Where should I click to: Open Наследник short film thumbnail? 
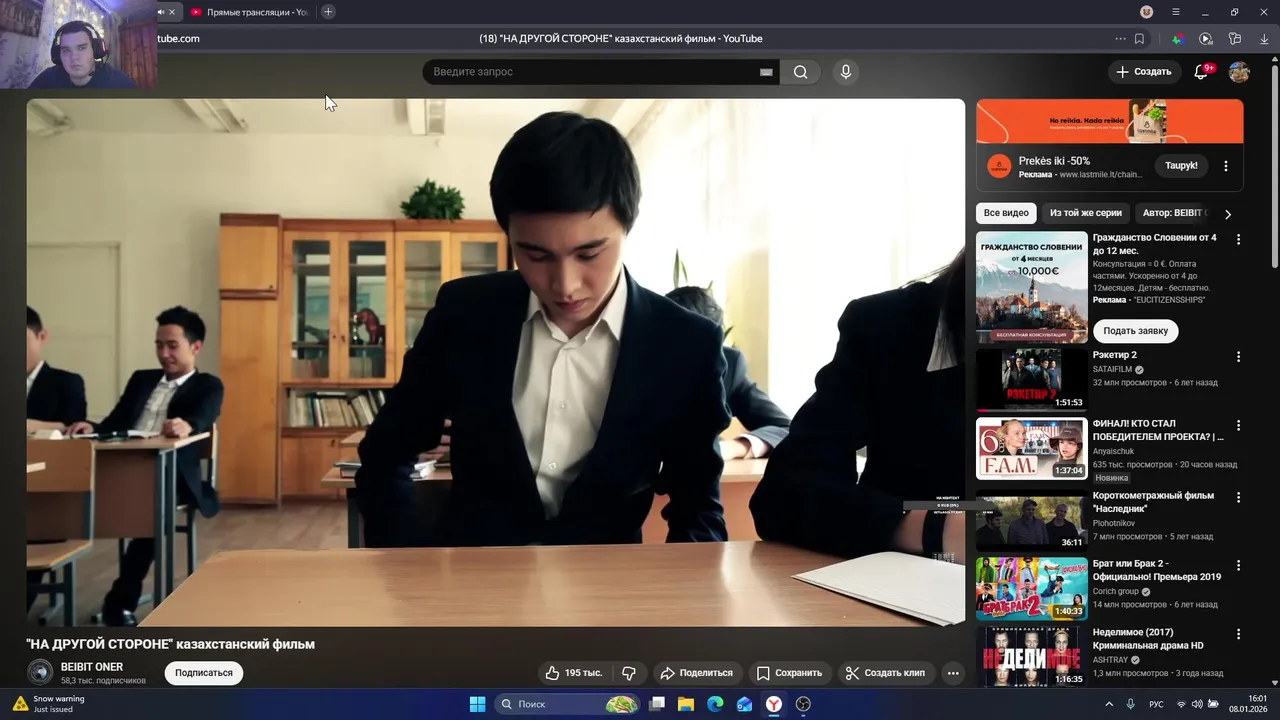click(1031, 521)
